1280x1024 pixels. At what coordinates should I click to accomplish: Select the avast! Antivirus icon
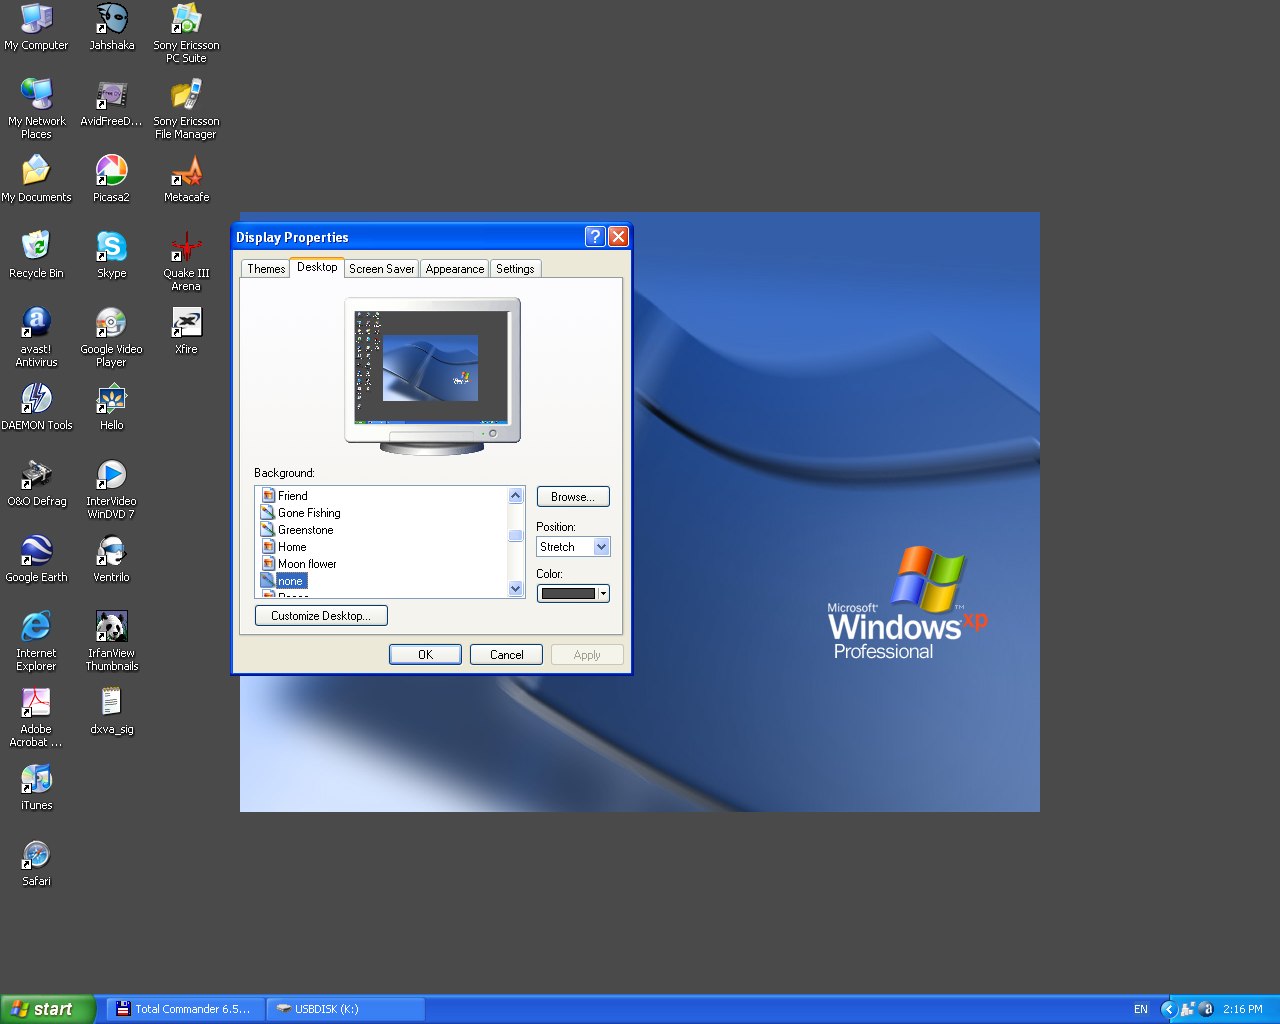point(36,337)
